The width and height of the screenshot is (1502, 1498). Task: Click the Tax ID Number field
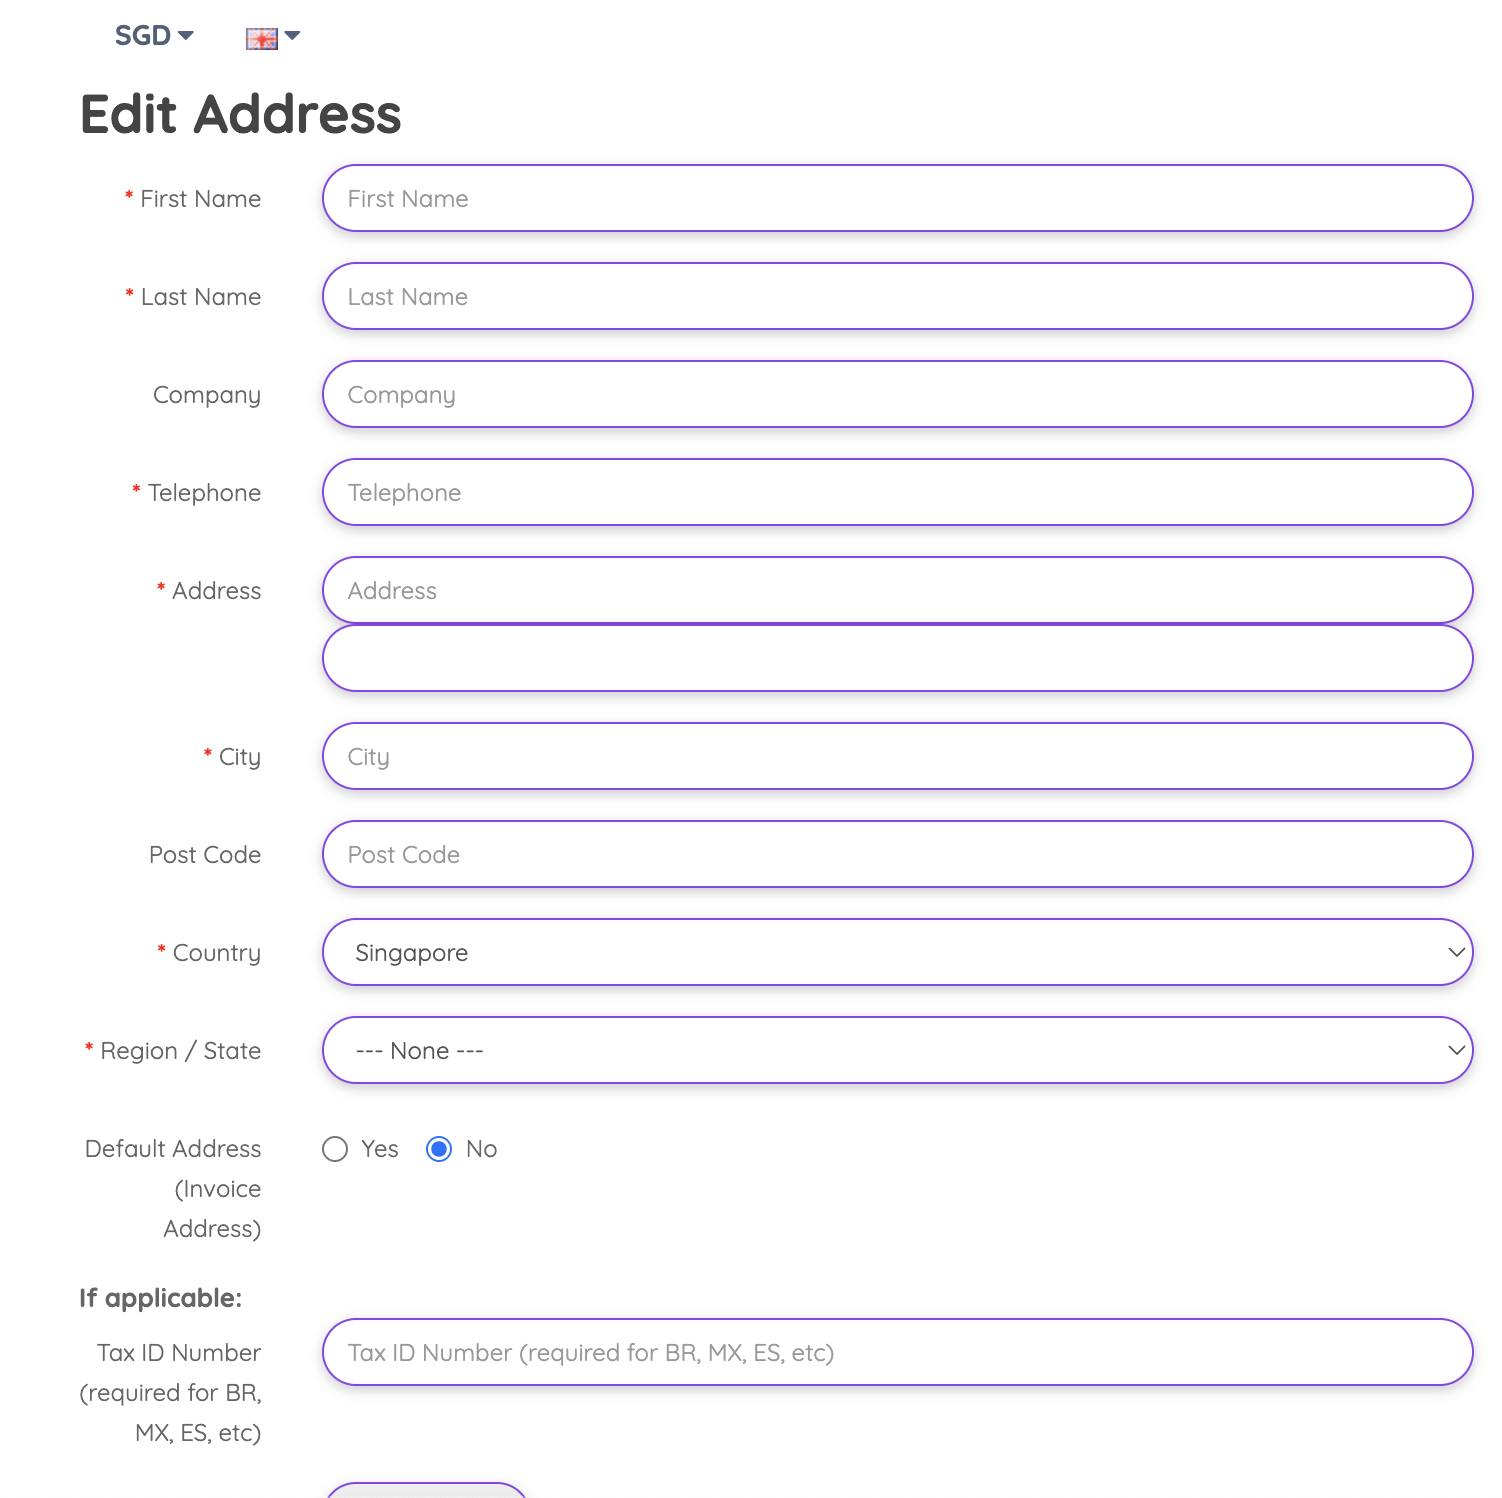coord(896,1352)
